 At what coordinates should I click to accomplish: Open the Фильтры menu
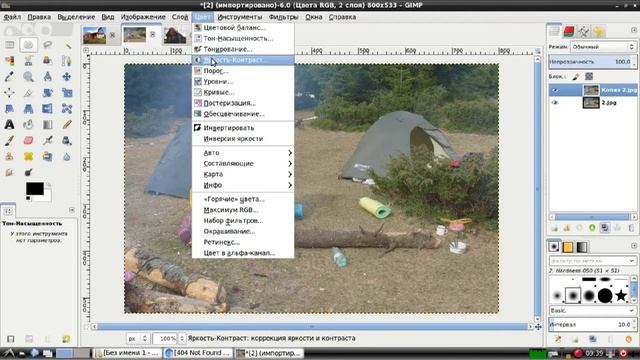point(284,17)
